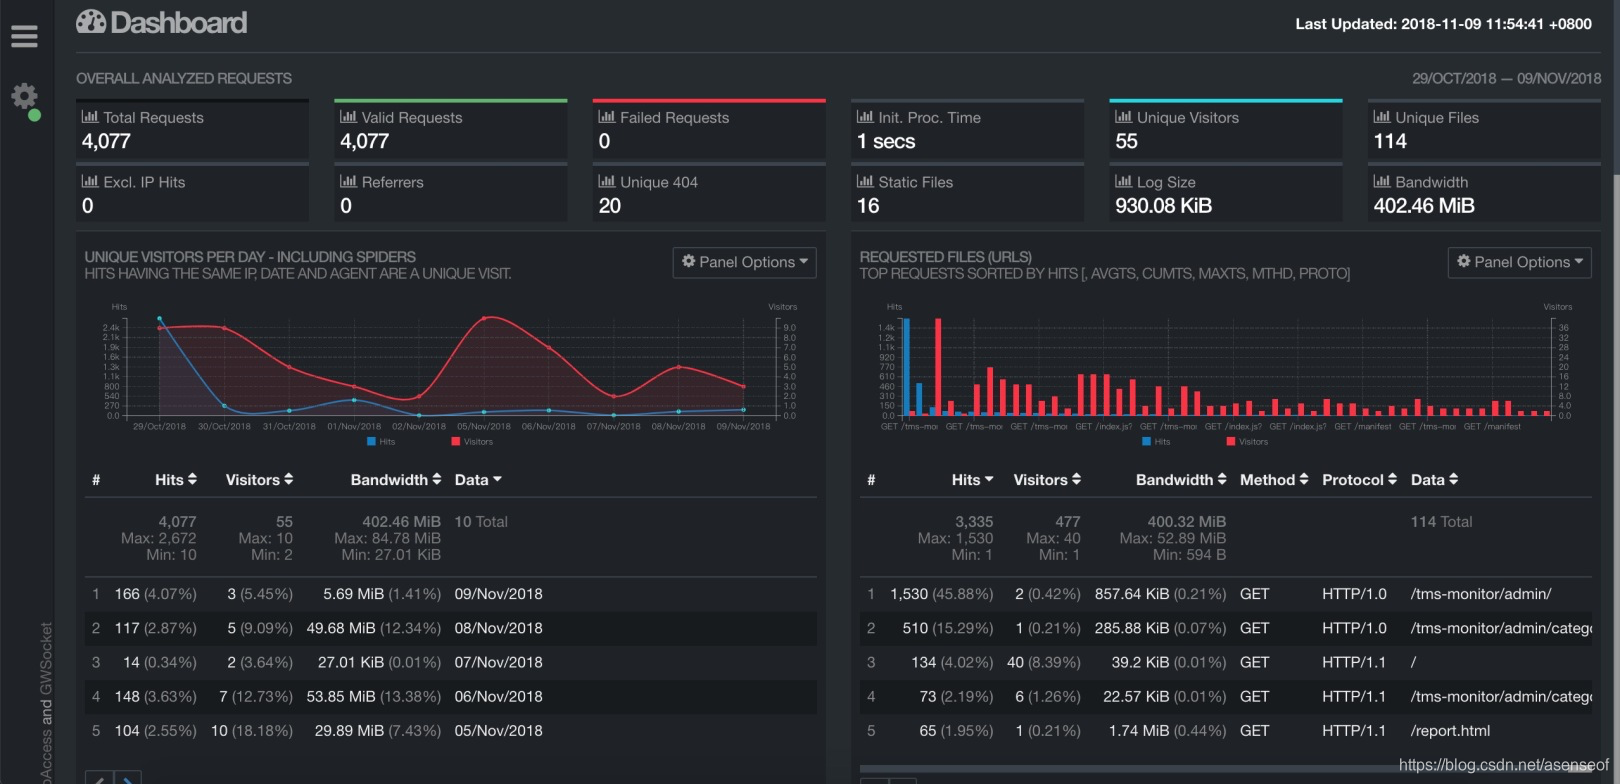Sort requested files by Method column
The image size is (1620, 784).
click(x=1274, y=480)
